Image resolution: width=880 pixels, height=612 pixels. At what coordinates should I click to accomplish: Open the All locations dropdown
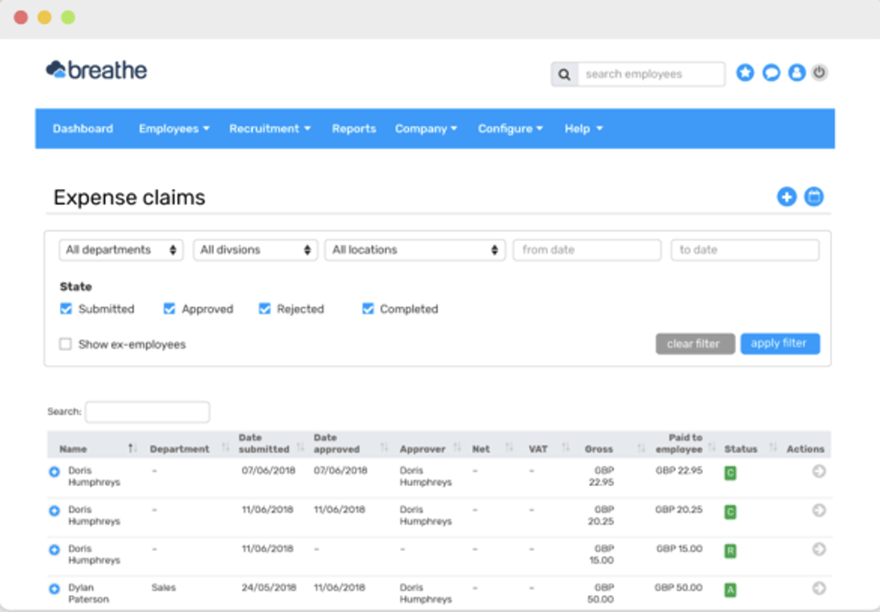(415, 250)
